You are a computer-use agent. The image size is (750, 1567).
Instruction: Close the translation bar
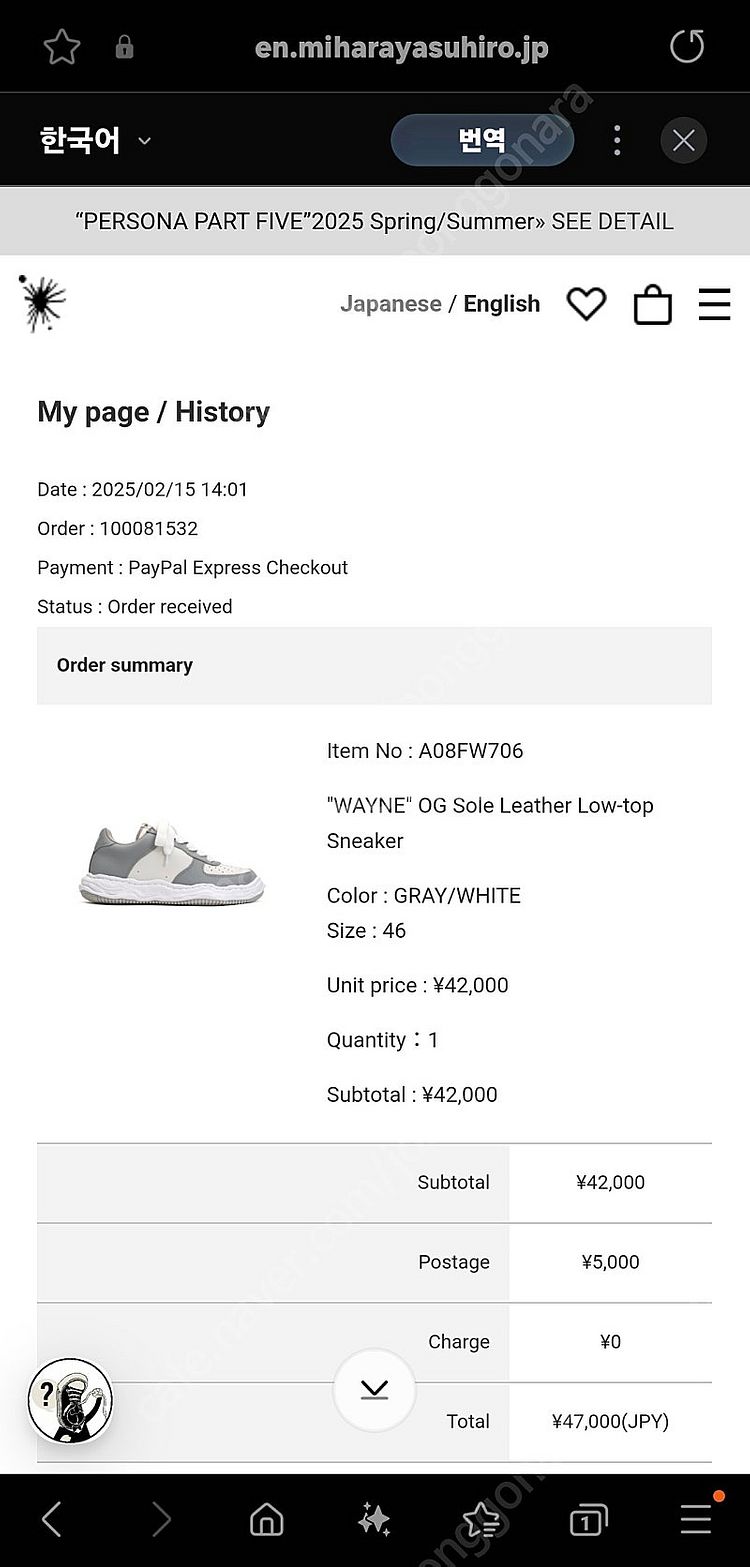[684, 141]
